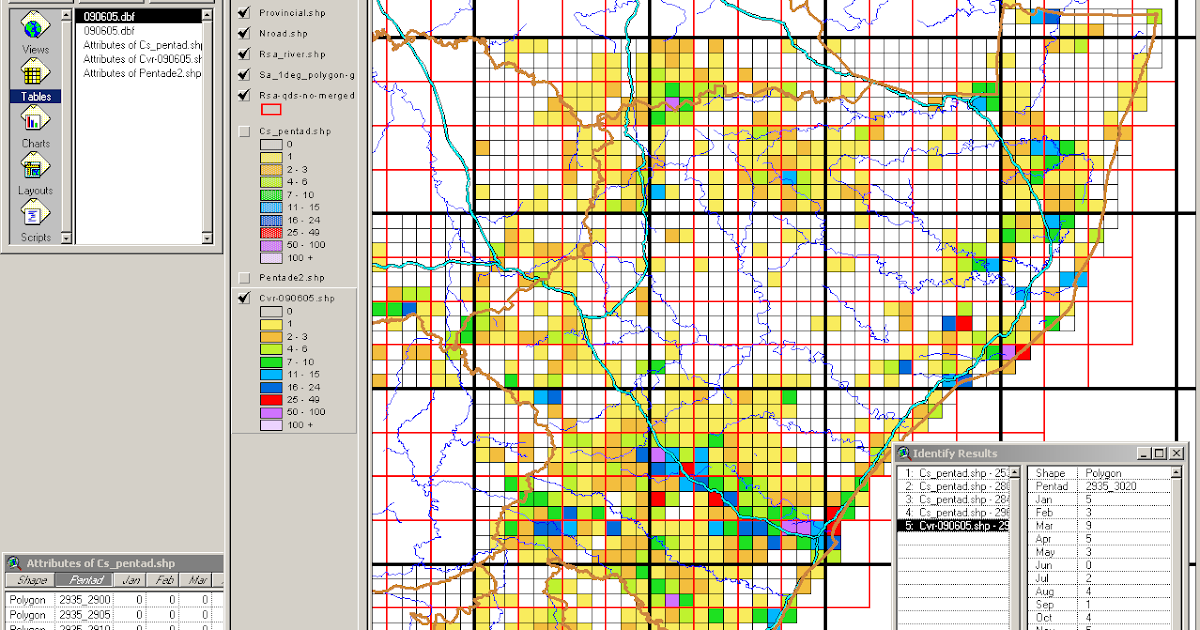
Task: Click up arrow of Identify Results field scrollbar
Action: (x=1177, y=472)
